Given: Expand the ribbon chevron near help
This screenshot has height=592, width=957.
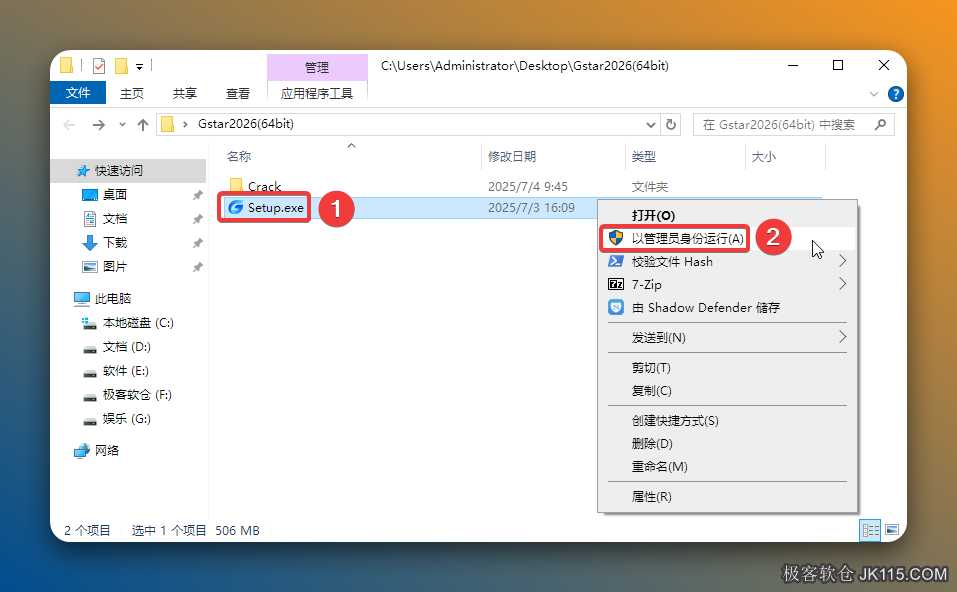Looking at the screenshot, I should pyautogui.click(x=873, y=94).
